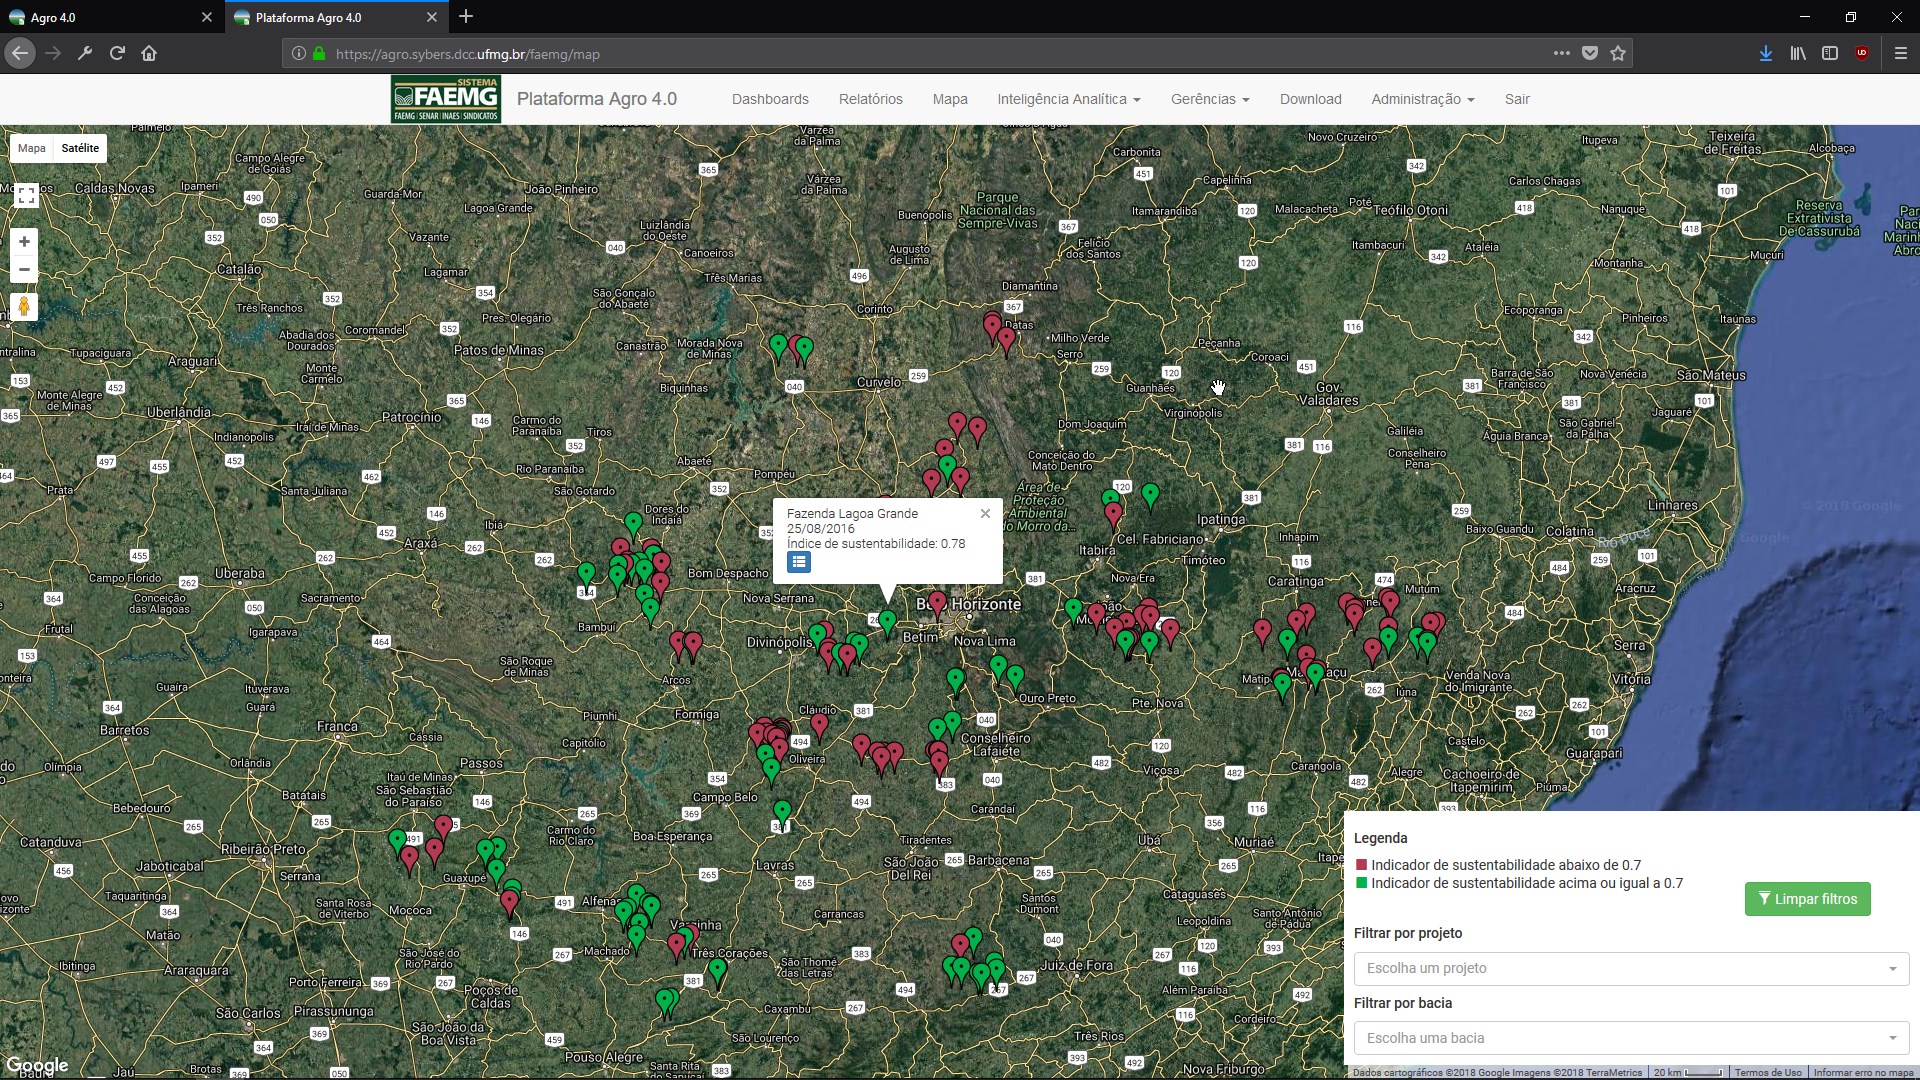
Task: Select the Street View pegman icon
Action: coord(24,306)
